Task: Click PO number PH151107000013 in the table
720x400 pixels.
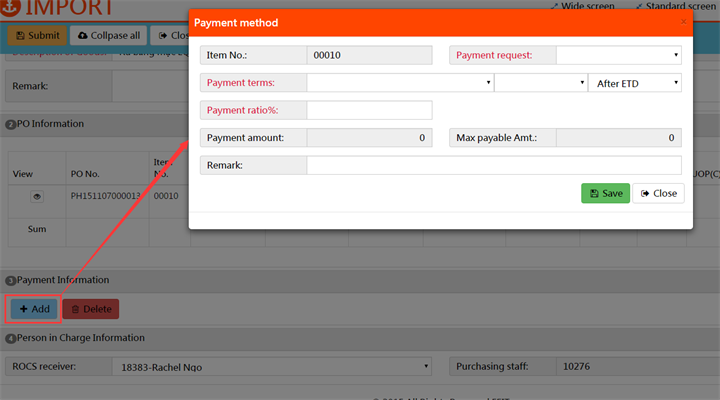Action: point(103,197)
